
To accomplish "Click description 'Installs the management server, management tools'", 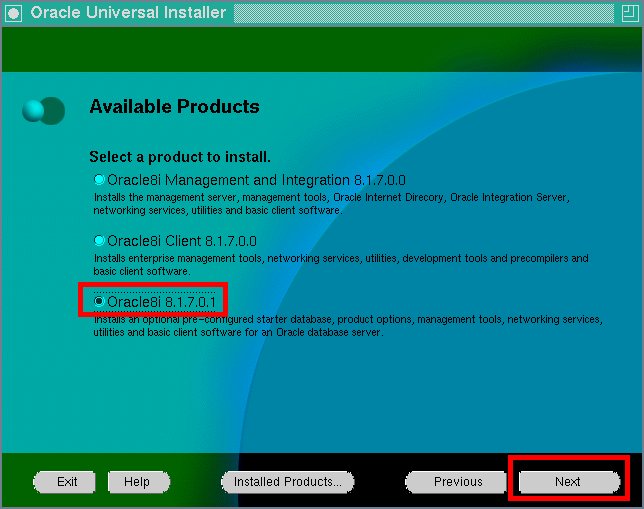I will point(331,204).
